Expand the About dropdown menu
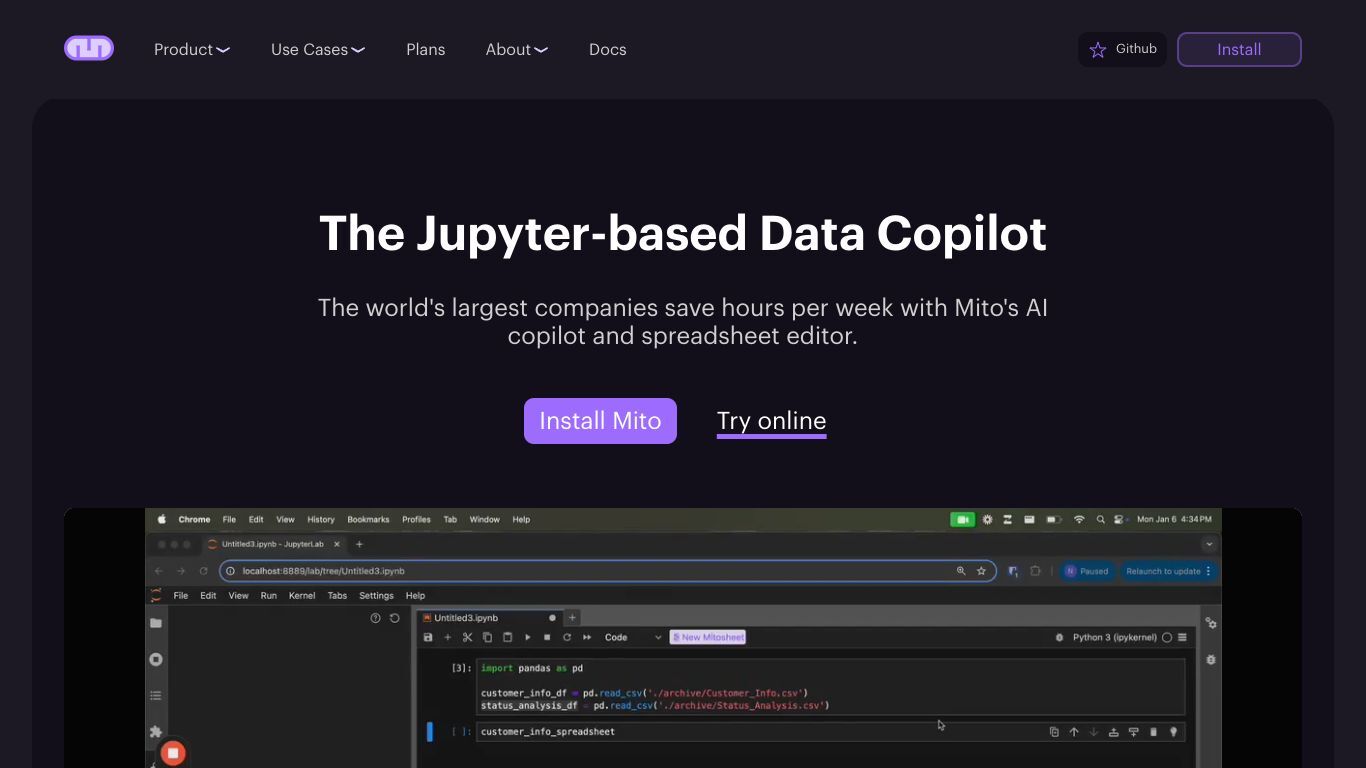Image resolution: width=1366 pixels, height=768 pixels. point(517,49)
